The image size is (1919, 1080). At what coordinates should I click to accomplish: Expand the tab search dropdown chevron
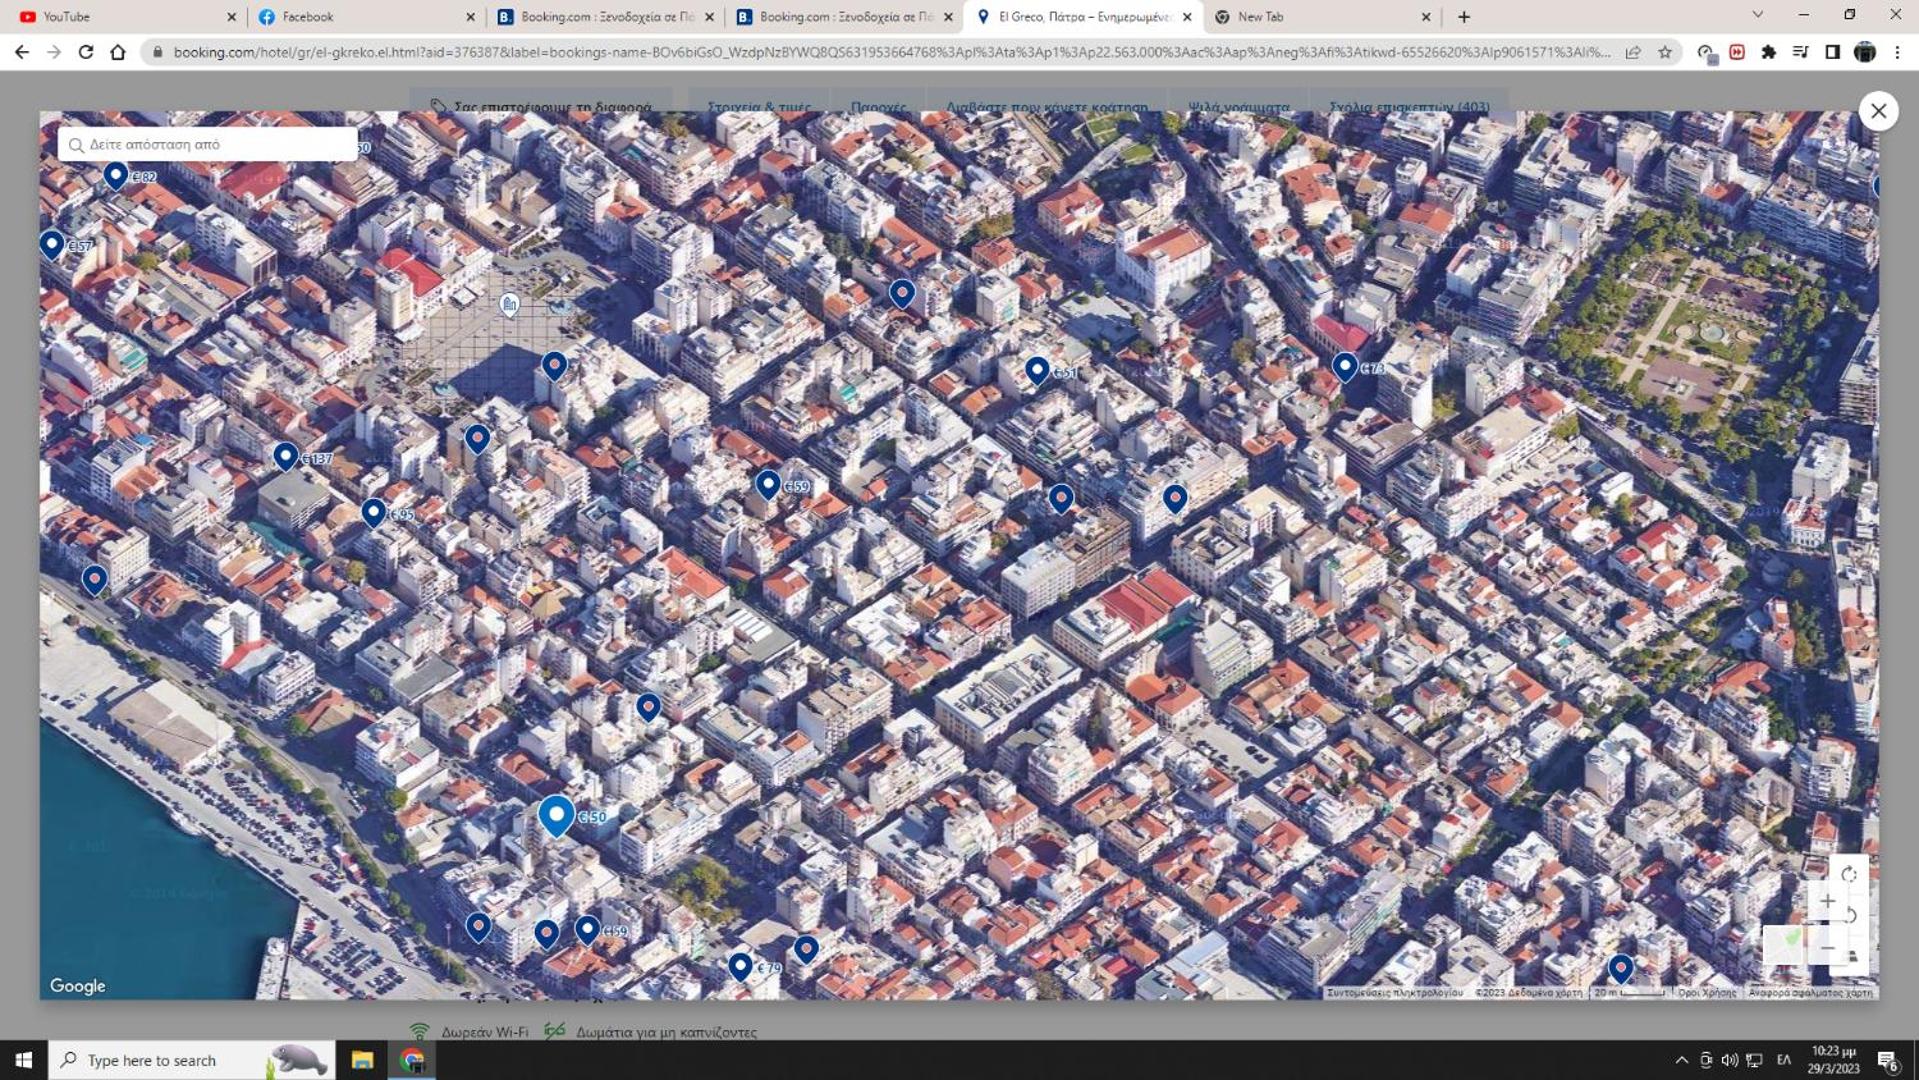click(x=1757, y=15)
